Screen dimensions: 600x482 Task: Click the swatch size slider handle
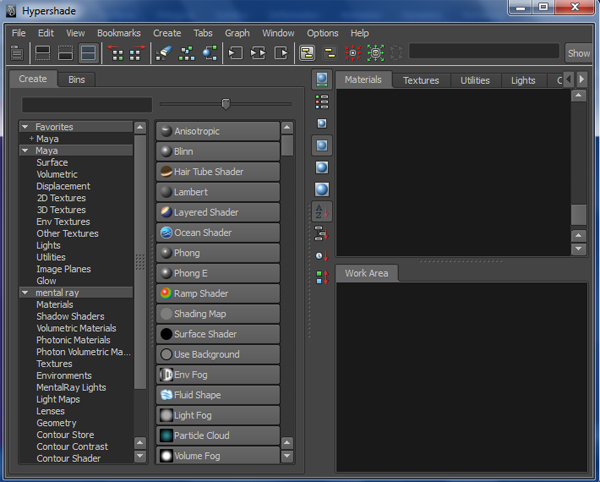[226, 104]
